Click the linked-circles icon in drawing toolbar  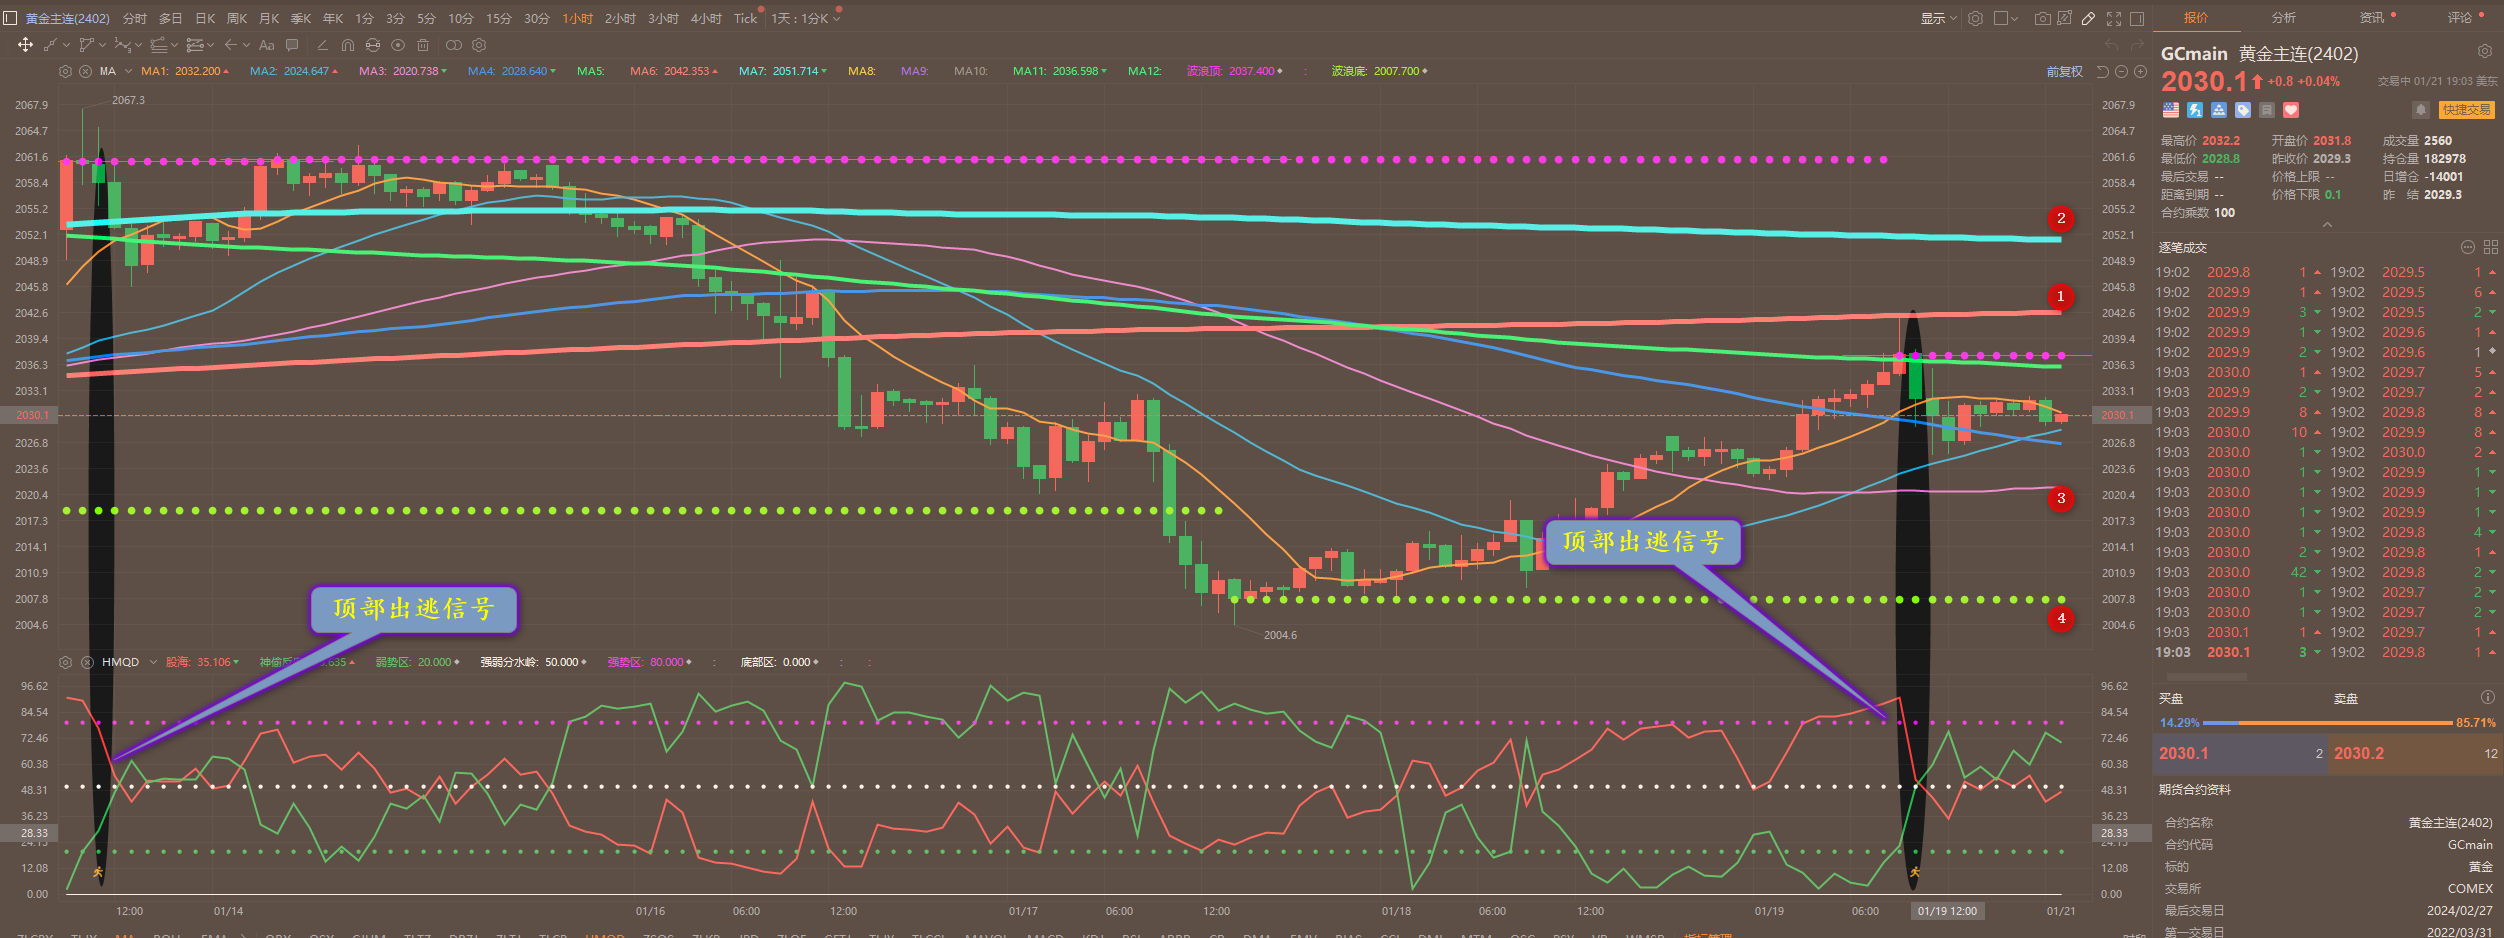[454, 45]
